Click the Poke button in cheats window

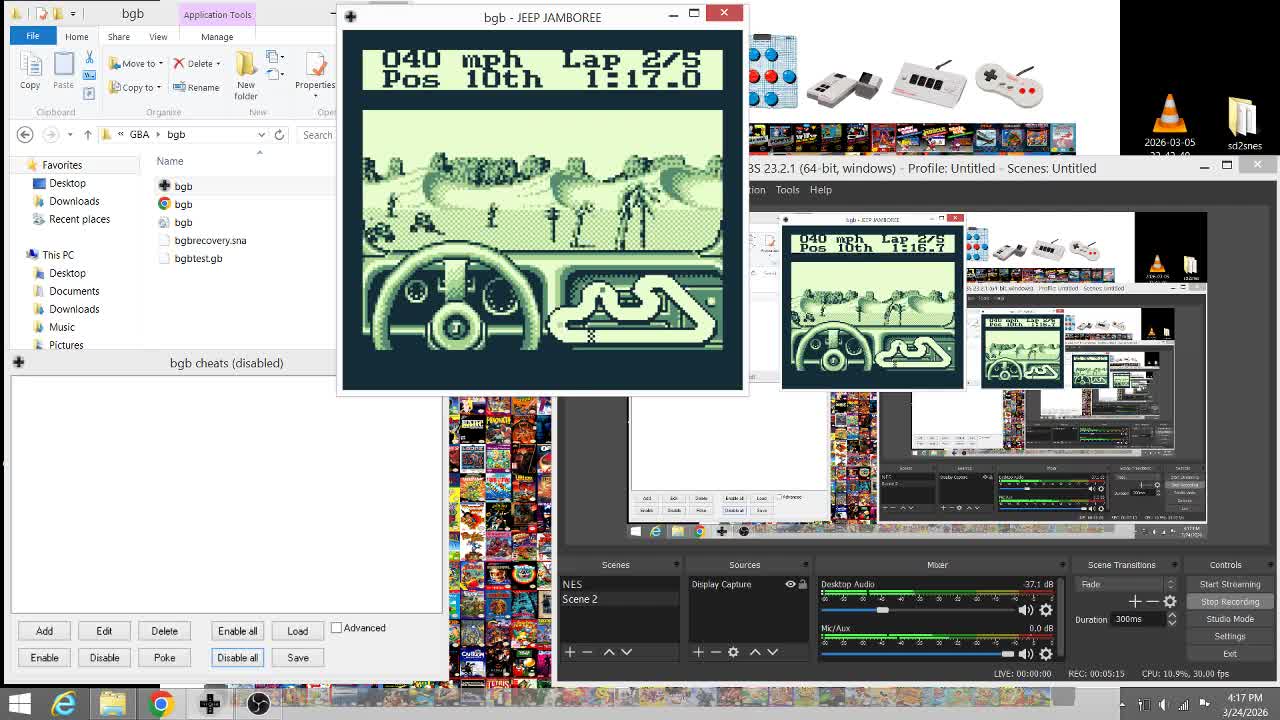[x=164, y=658]
